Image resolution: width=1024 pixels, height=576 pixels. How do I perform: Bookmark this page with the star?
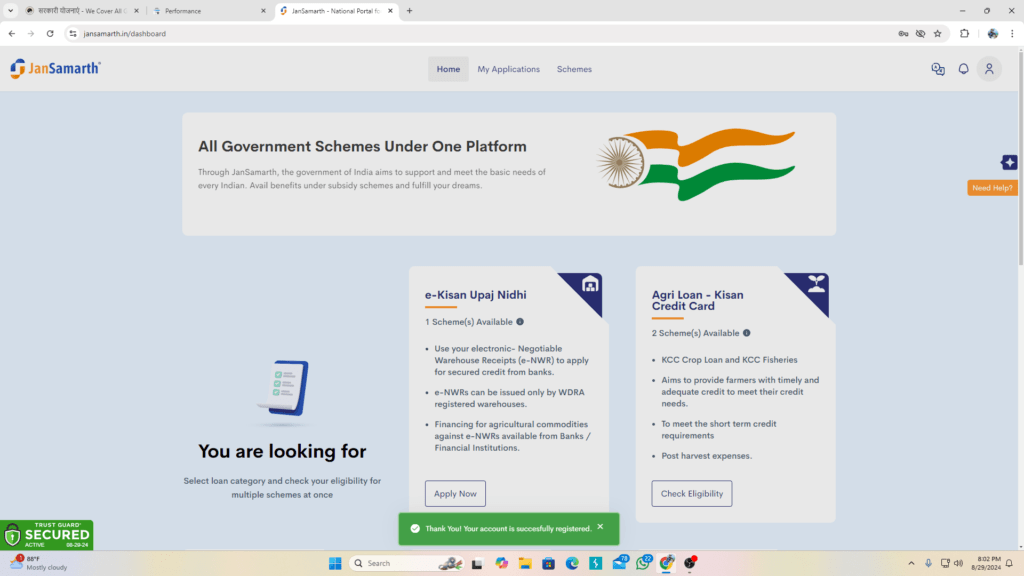937,34
